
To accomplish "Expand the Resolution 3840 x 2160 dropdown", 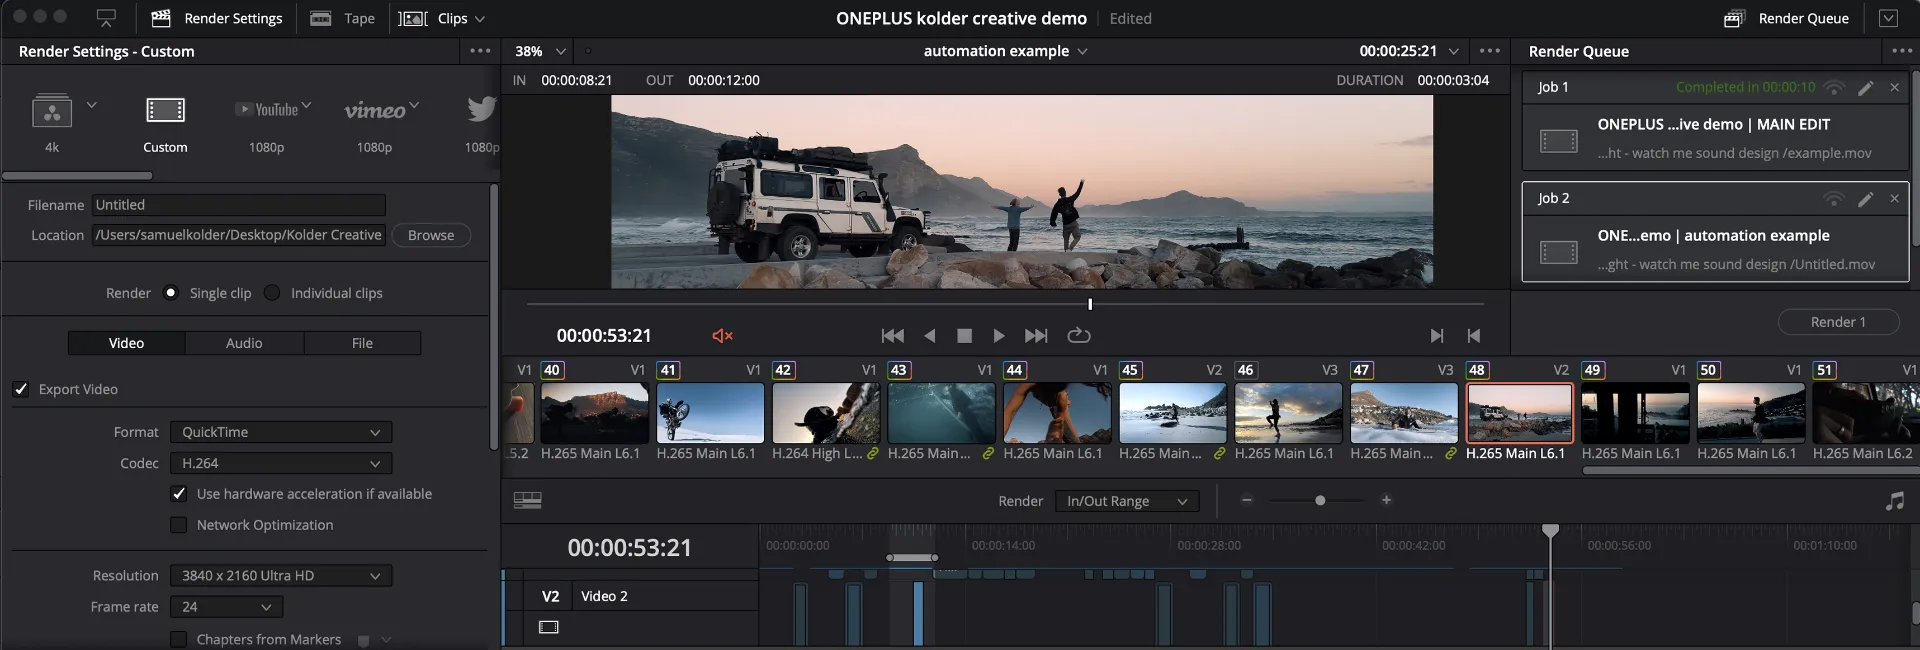I will click(280, 576).
